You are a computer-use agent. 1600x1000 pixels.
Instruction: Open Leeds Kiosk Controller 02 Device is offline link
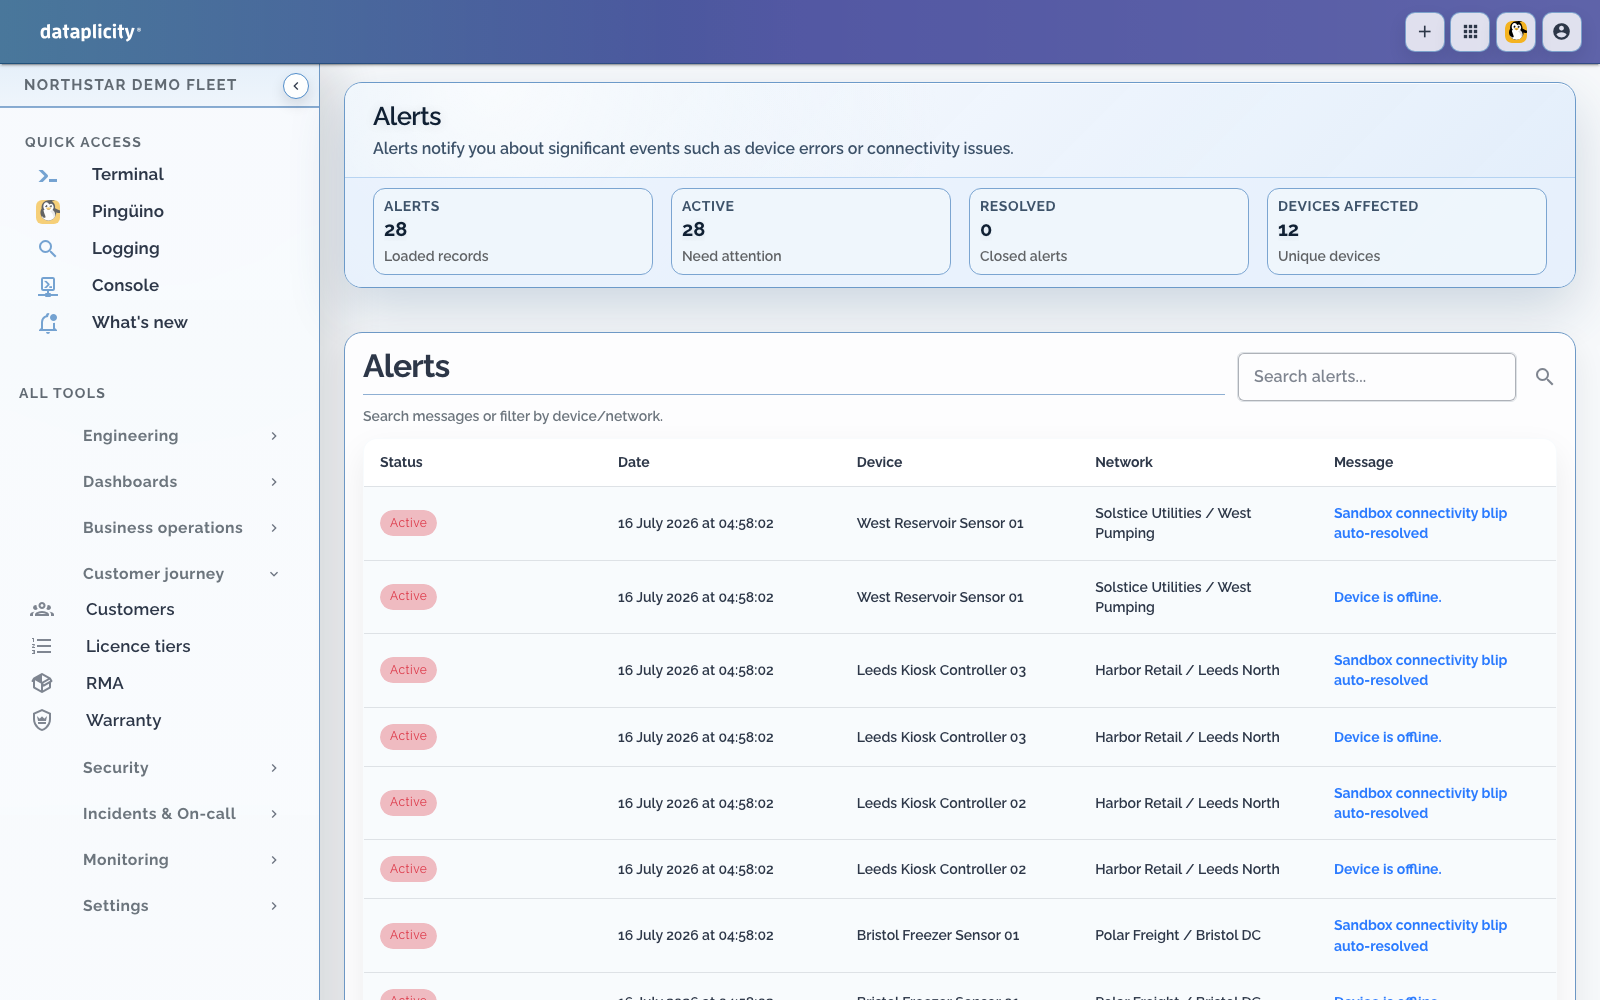coord(1387,869)
